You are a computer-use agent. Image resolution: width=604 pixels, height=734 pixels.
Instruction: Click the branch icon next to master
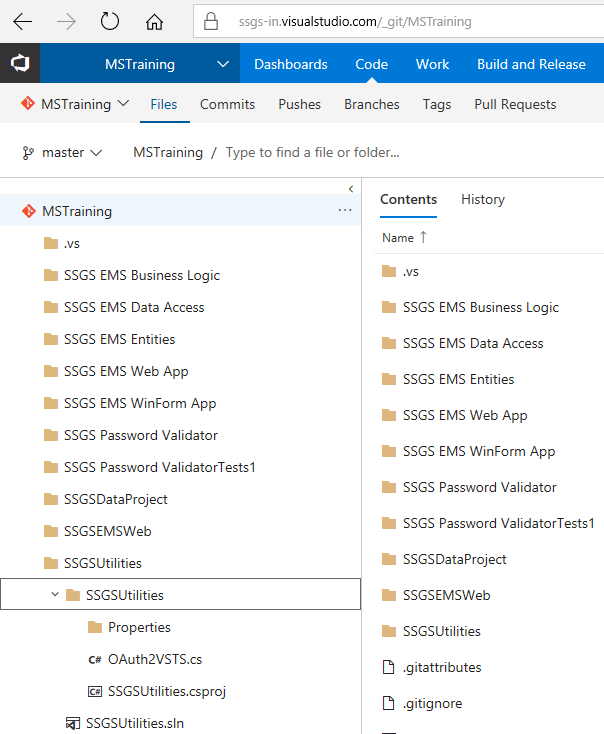click(28, 153)
